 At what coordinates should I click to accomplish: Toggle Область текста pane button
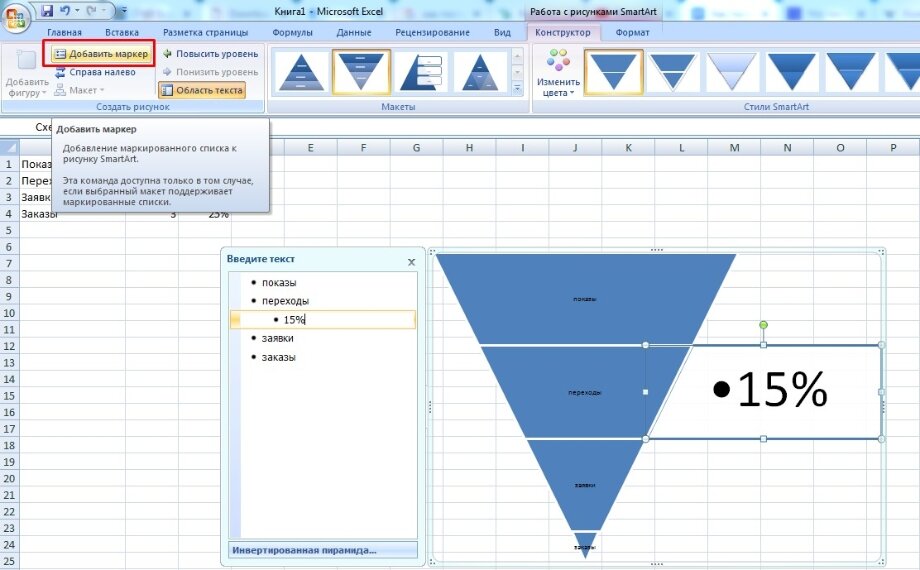202,90
